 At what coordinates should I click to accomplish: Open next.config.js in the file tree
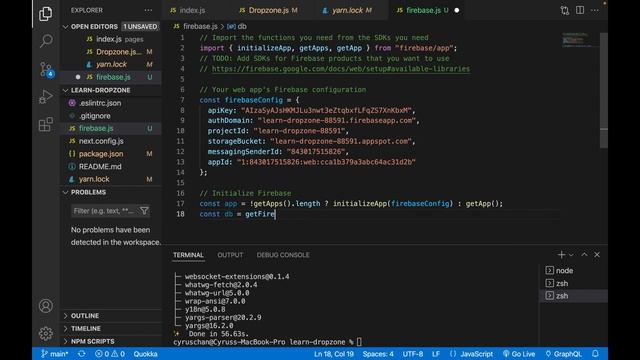coord(111,141)
